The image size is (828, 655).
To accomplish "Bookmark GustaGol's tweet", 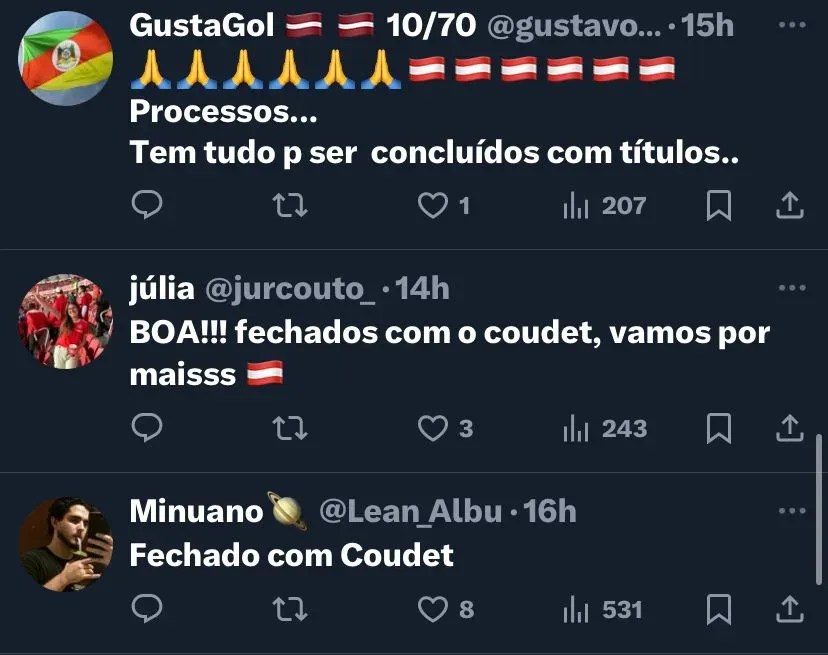I will pos(719,205).
